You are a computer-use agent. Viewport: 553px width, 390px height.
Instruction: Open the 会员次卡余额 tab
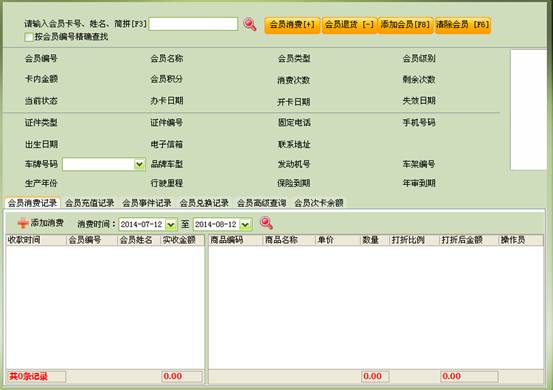point(319,203)
